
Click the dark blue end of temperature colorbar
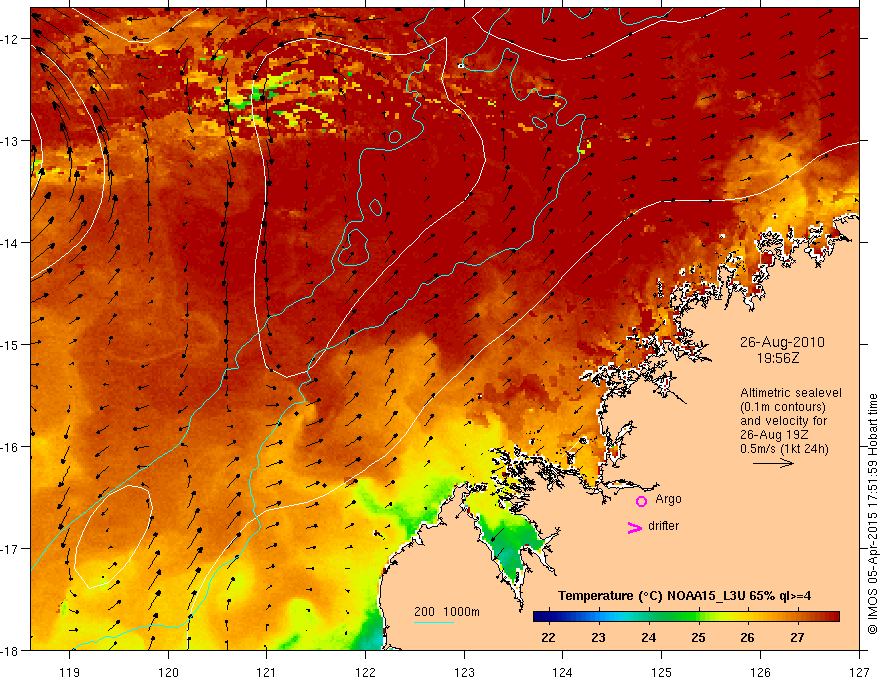click(540, 617)
